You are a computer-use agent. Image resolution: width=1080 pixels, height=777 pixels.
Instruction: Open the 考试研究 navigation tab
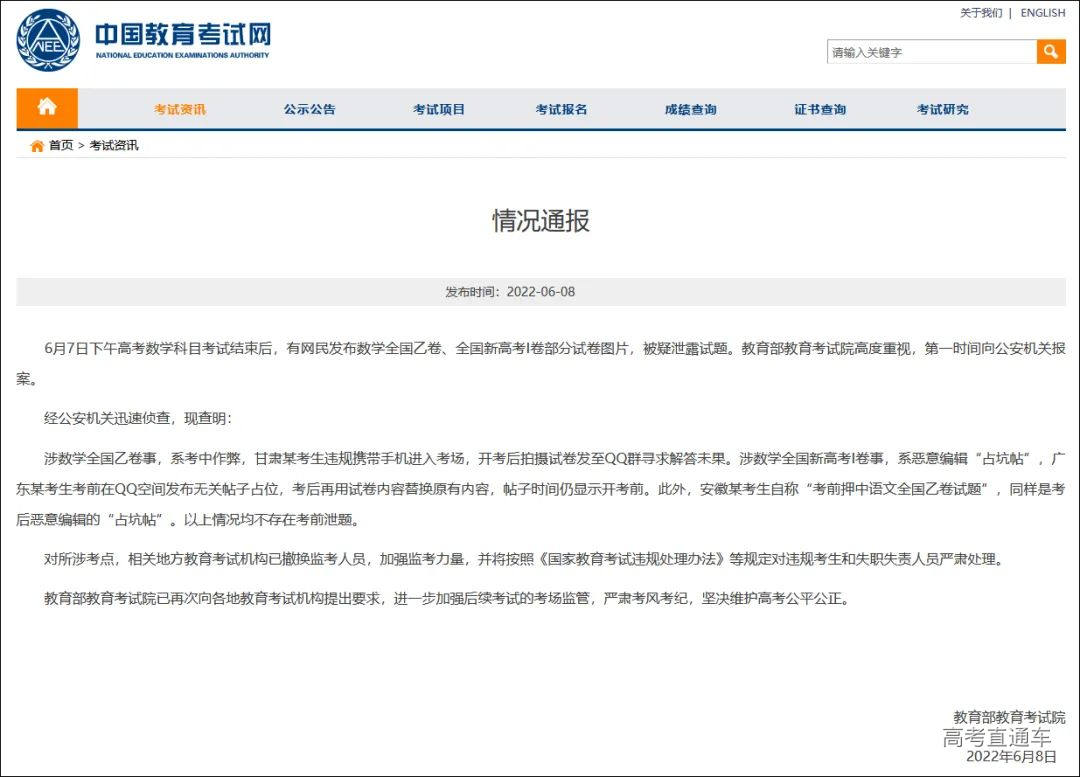pos(942,110)
